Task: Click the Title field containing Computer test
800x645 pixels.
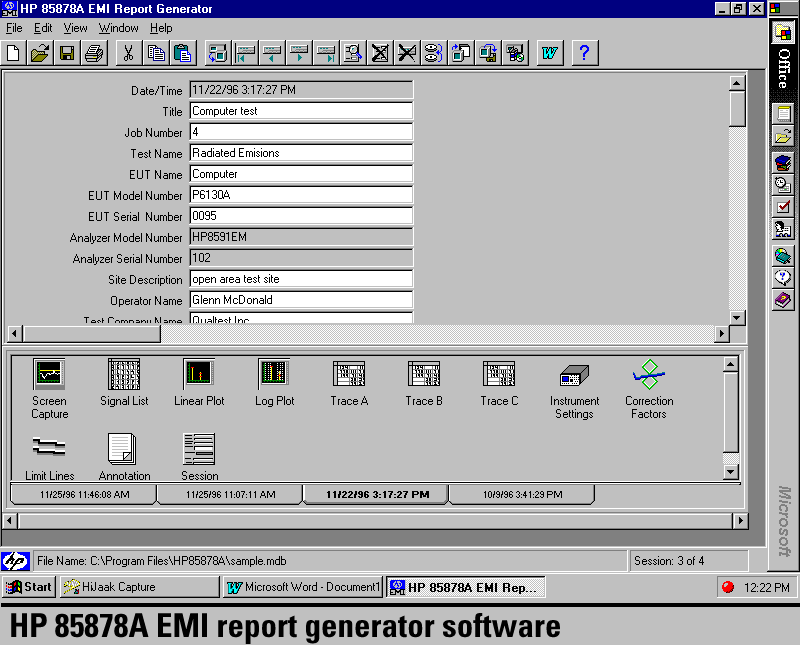Action: (301, 111)
